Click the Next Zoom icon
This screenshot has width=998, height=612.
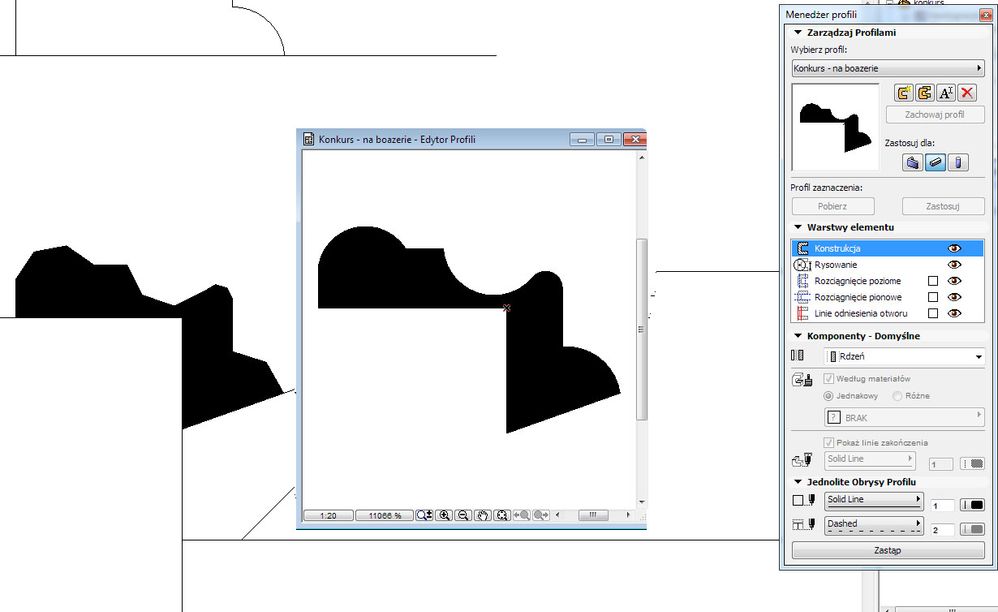click(x=541, y=515)
